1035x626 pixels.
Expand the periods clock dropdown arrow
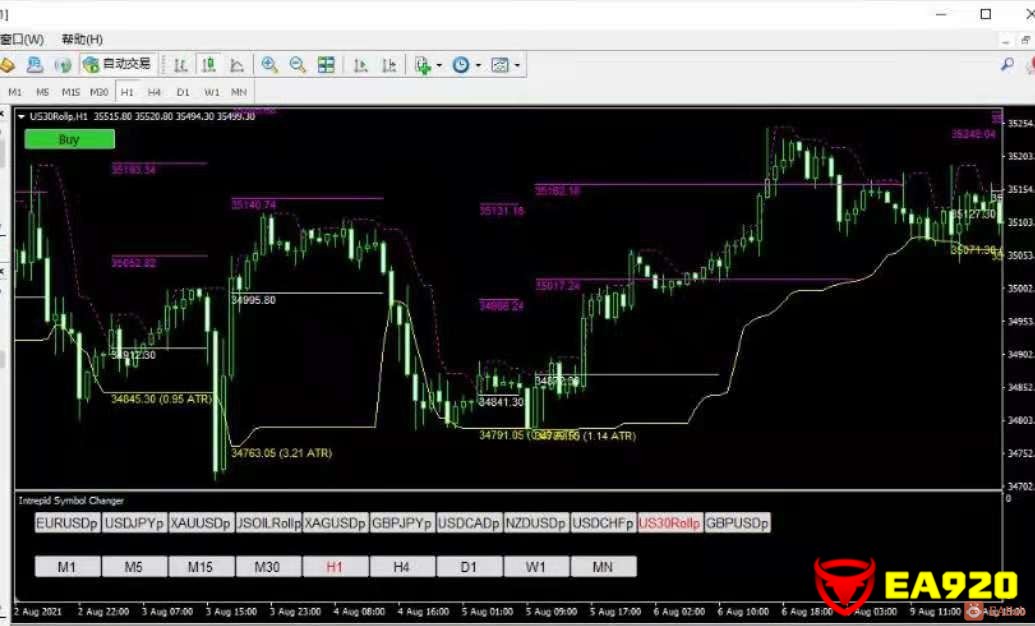[x=478, y=66]
